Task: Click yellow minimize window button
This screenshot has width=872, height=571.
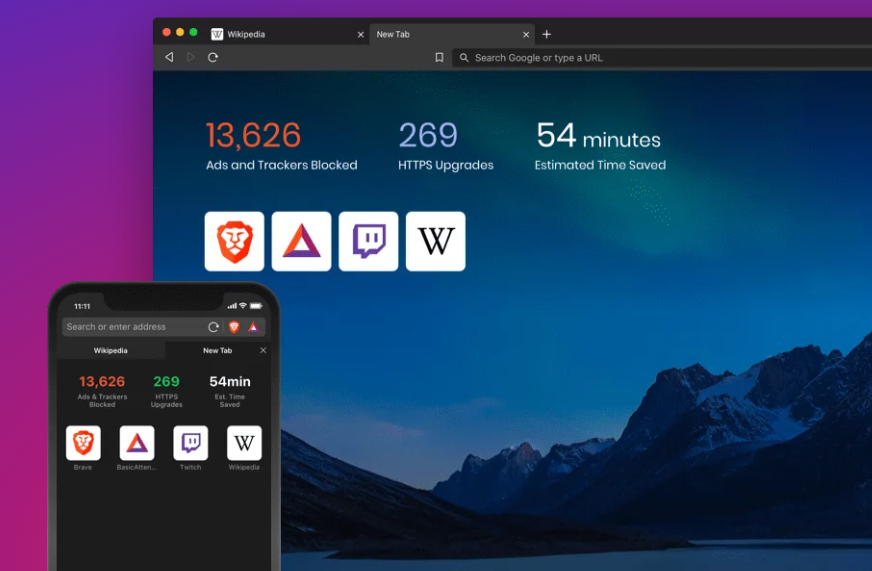Action: pyautogui.click(x=180, y=32)
